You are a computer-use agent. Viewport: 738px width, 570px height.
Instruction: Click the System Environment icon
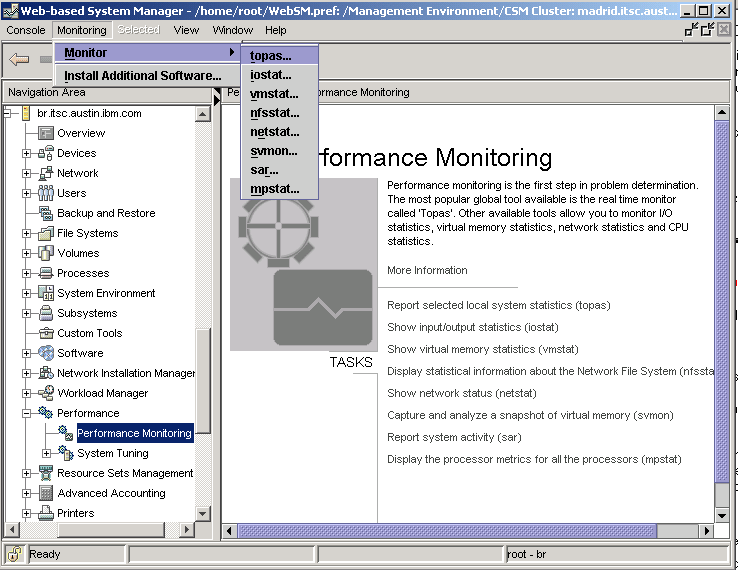[x=46, y=293]
